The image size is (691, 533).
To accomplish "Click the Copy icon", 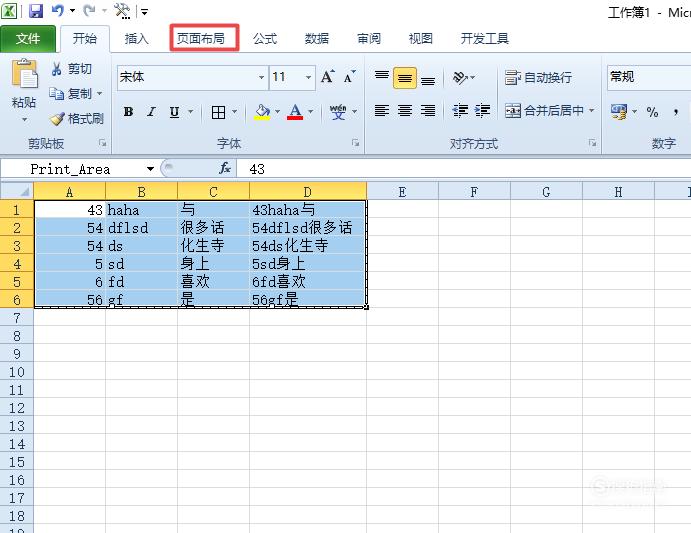I will coord(56,93).
